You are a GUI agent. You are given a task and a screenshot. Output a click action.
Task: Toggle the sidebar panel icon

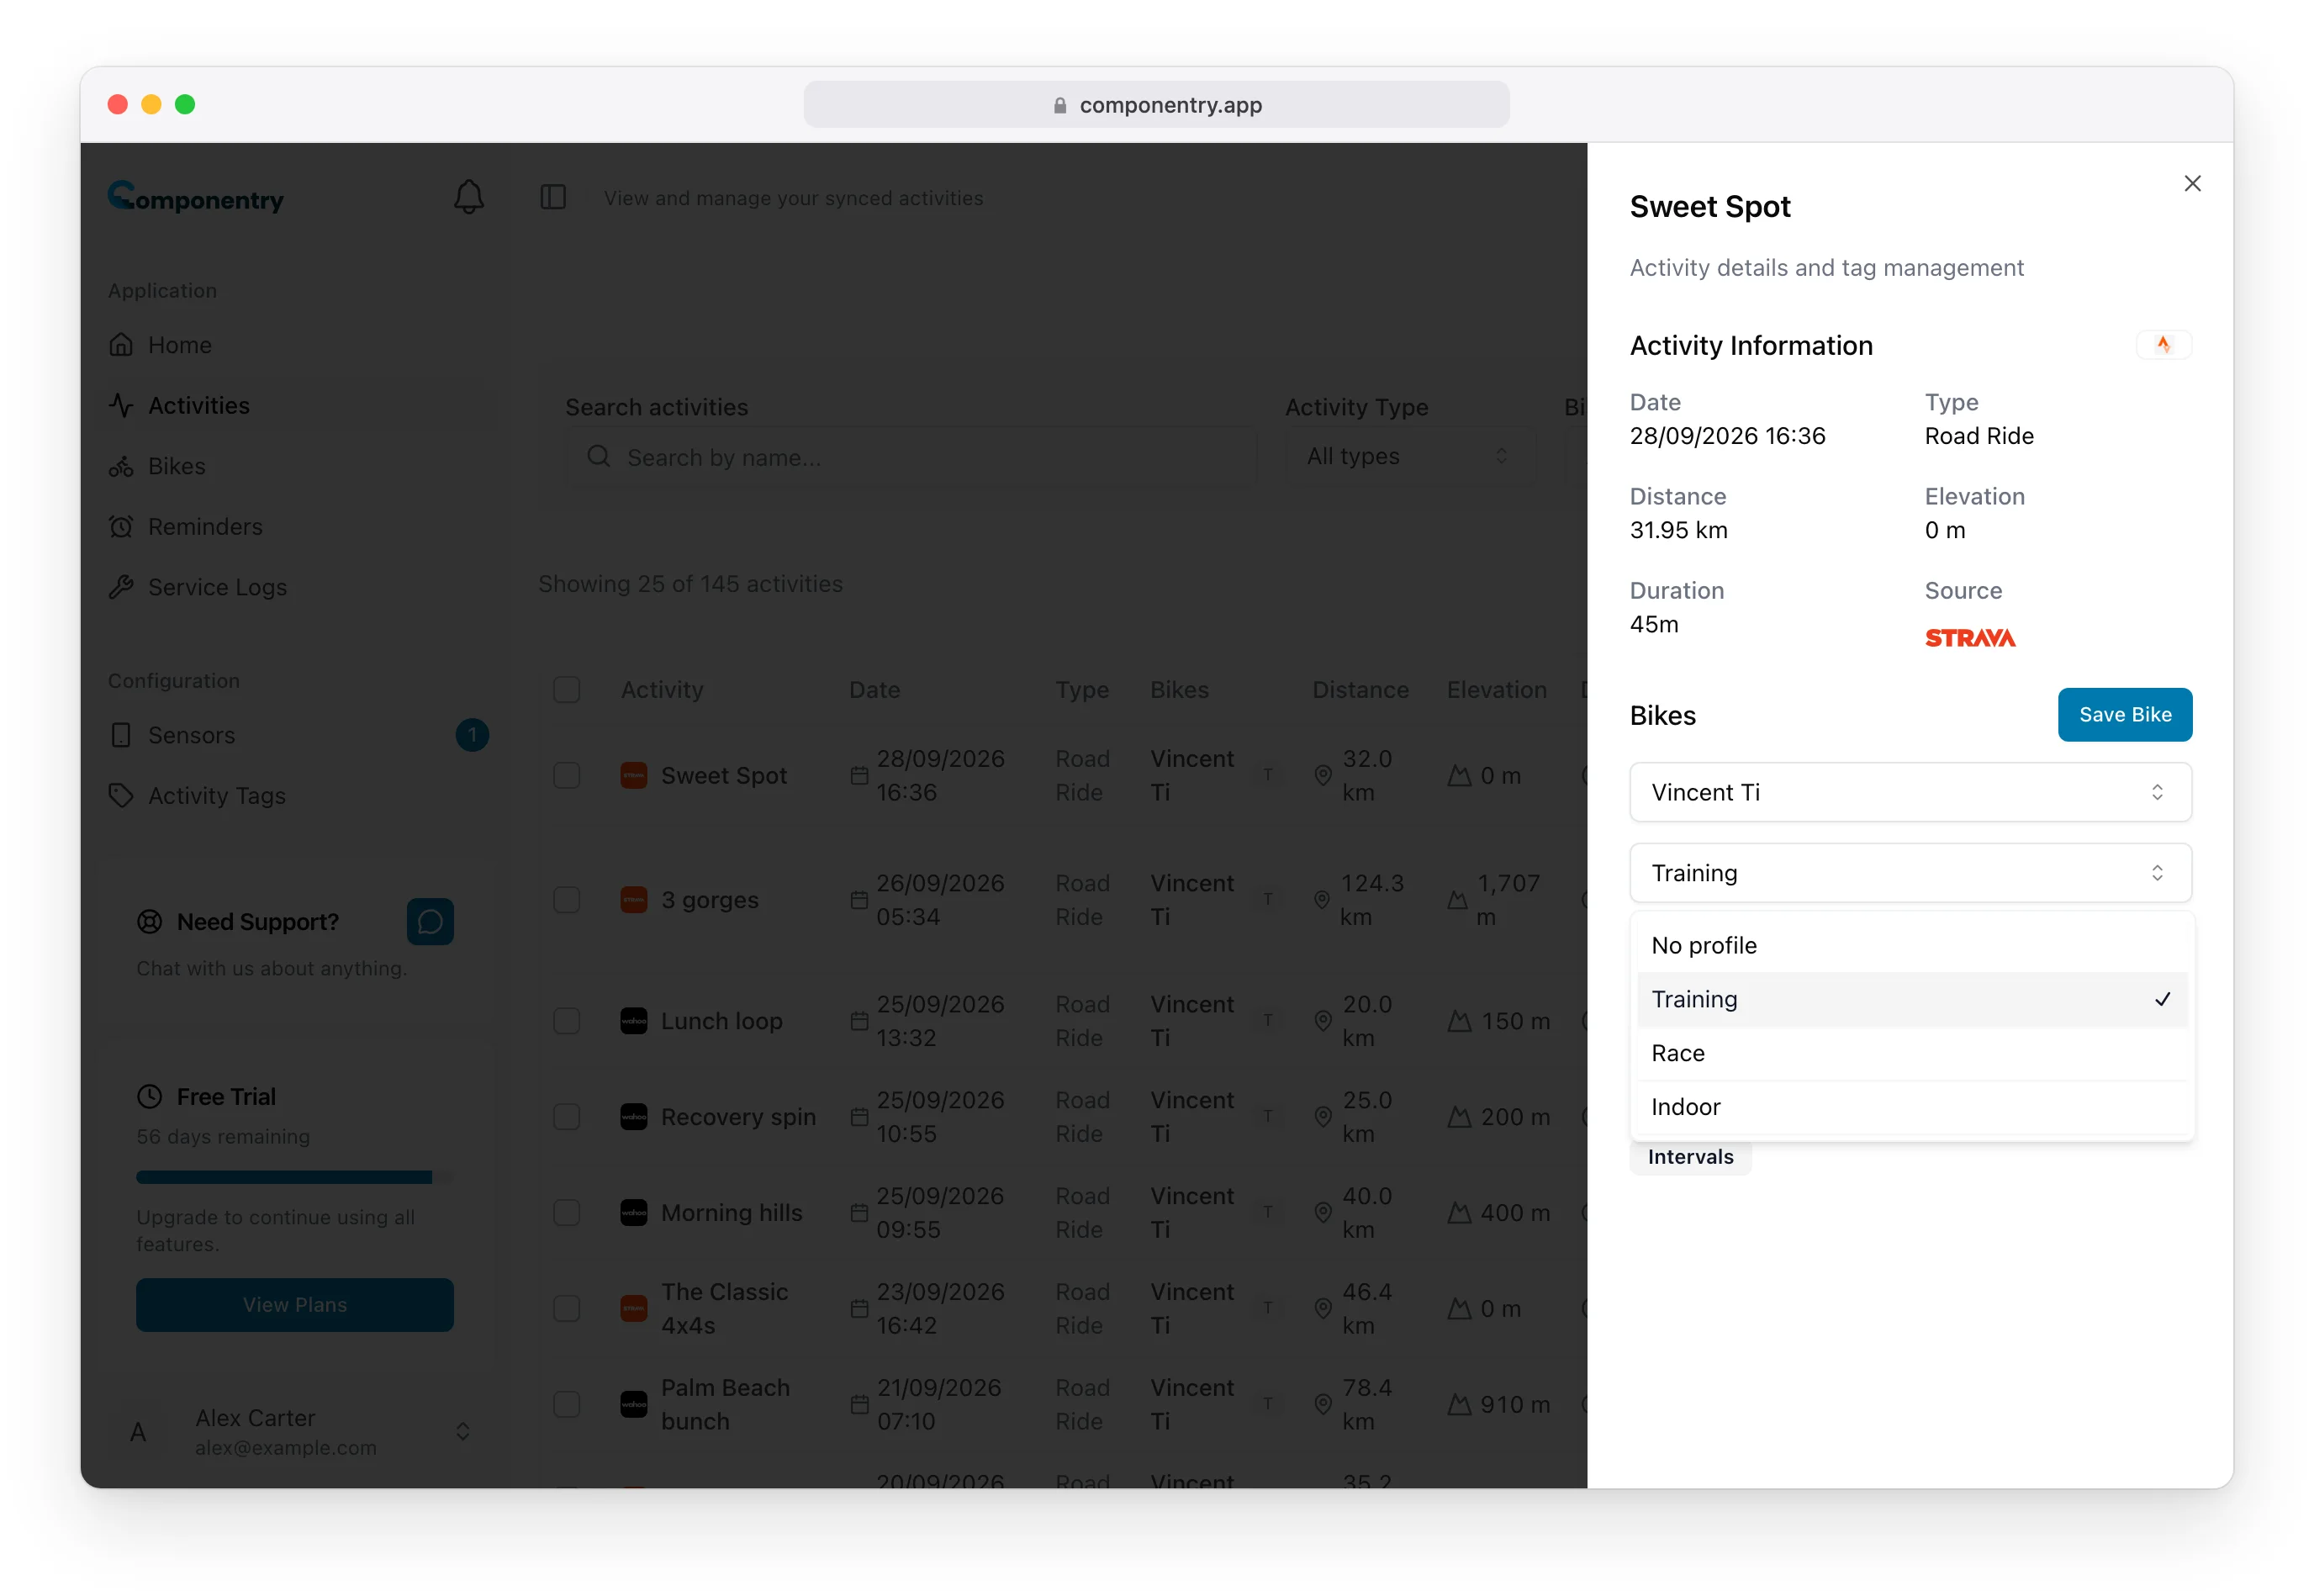(x=553, y=197)
